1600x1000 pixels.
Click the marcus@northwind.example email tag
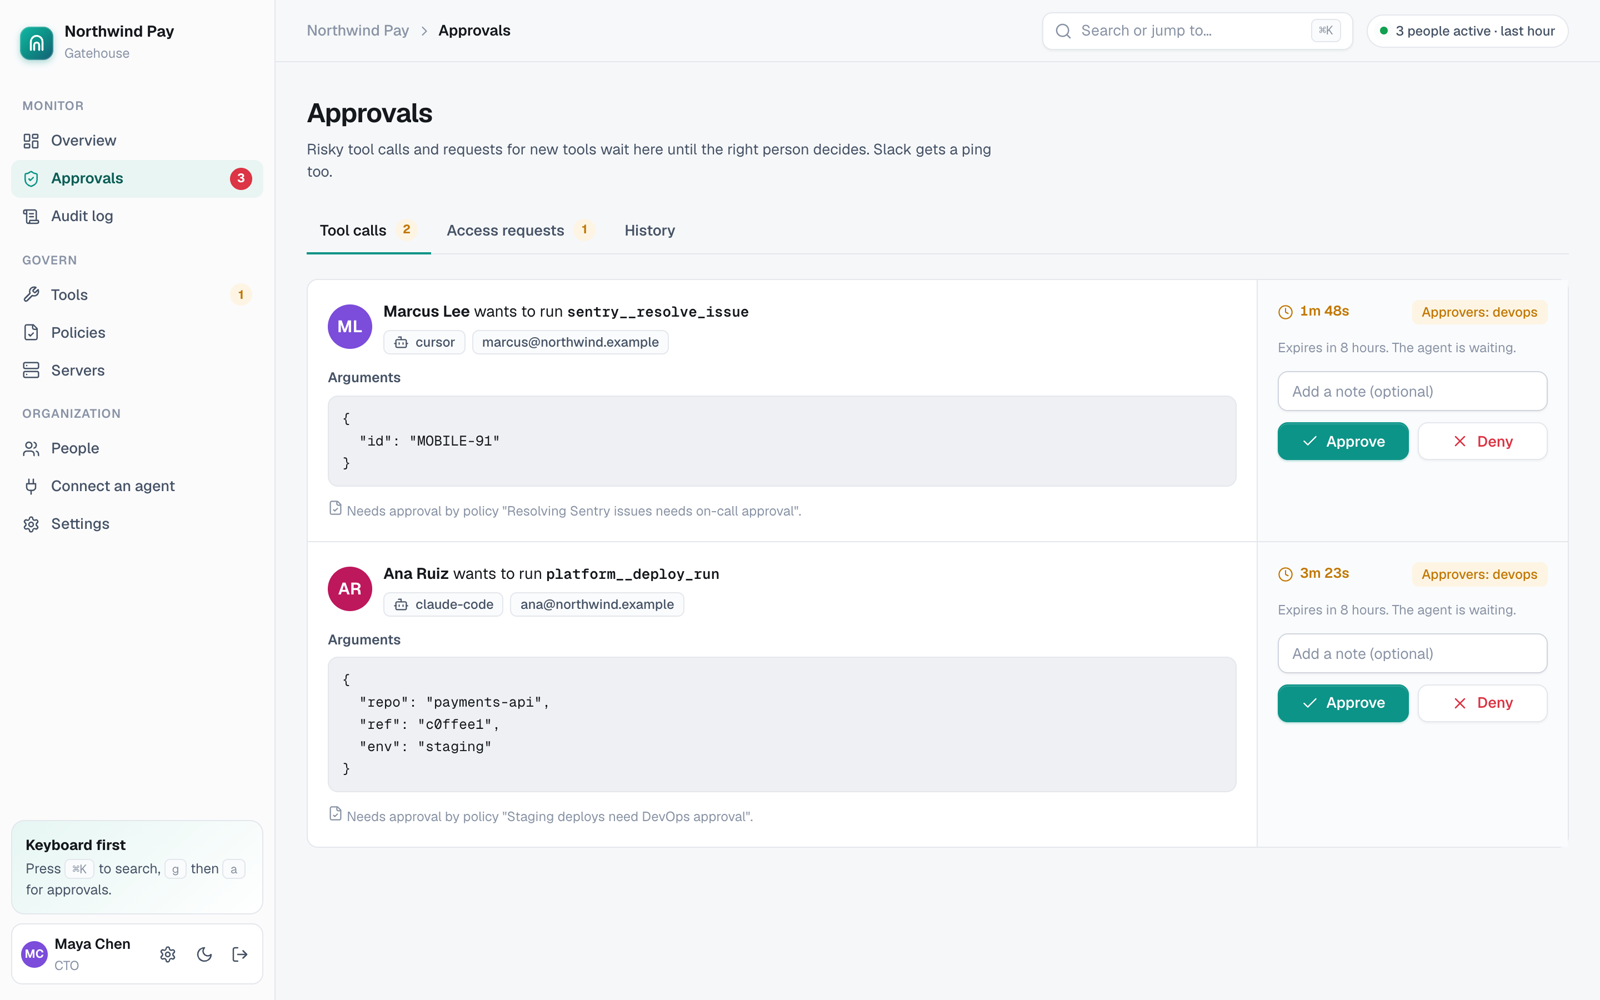tap(570, 342)
